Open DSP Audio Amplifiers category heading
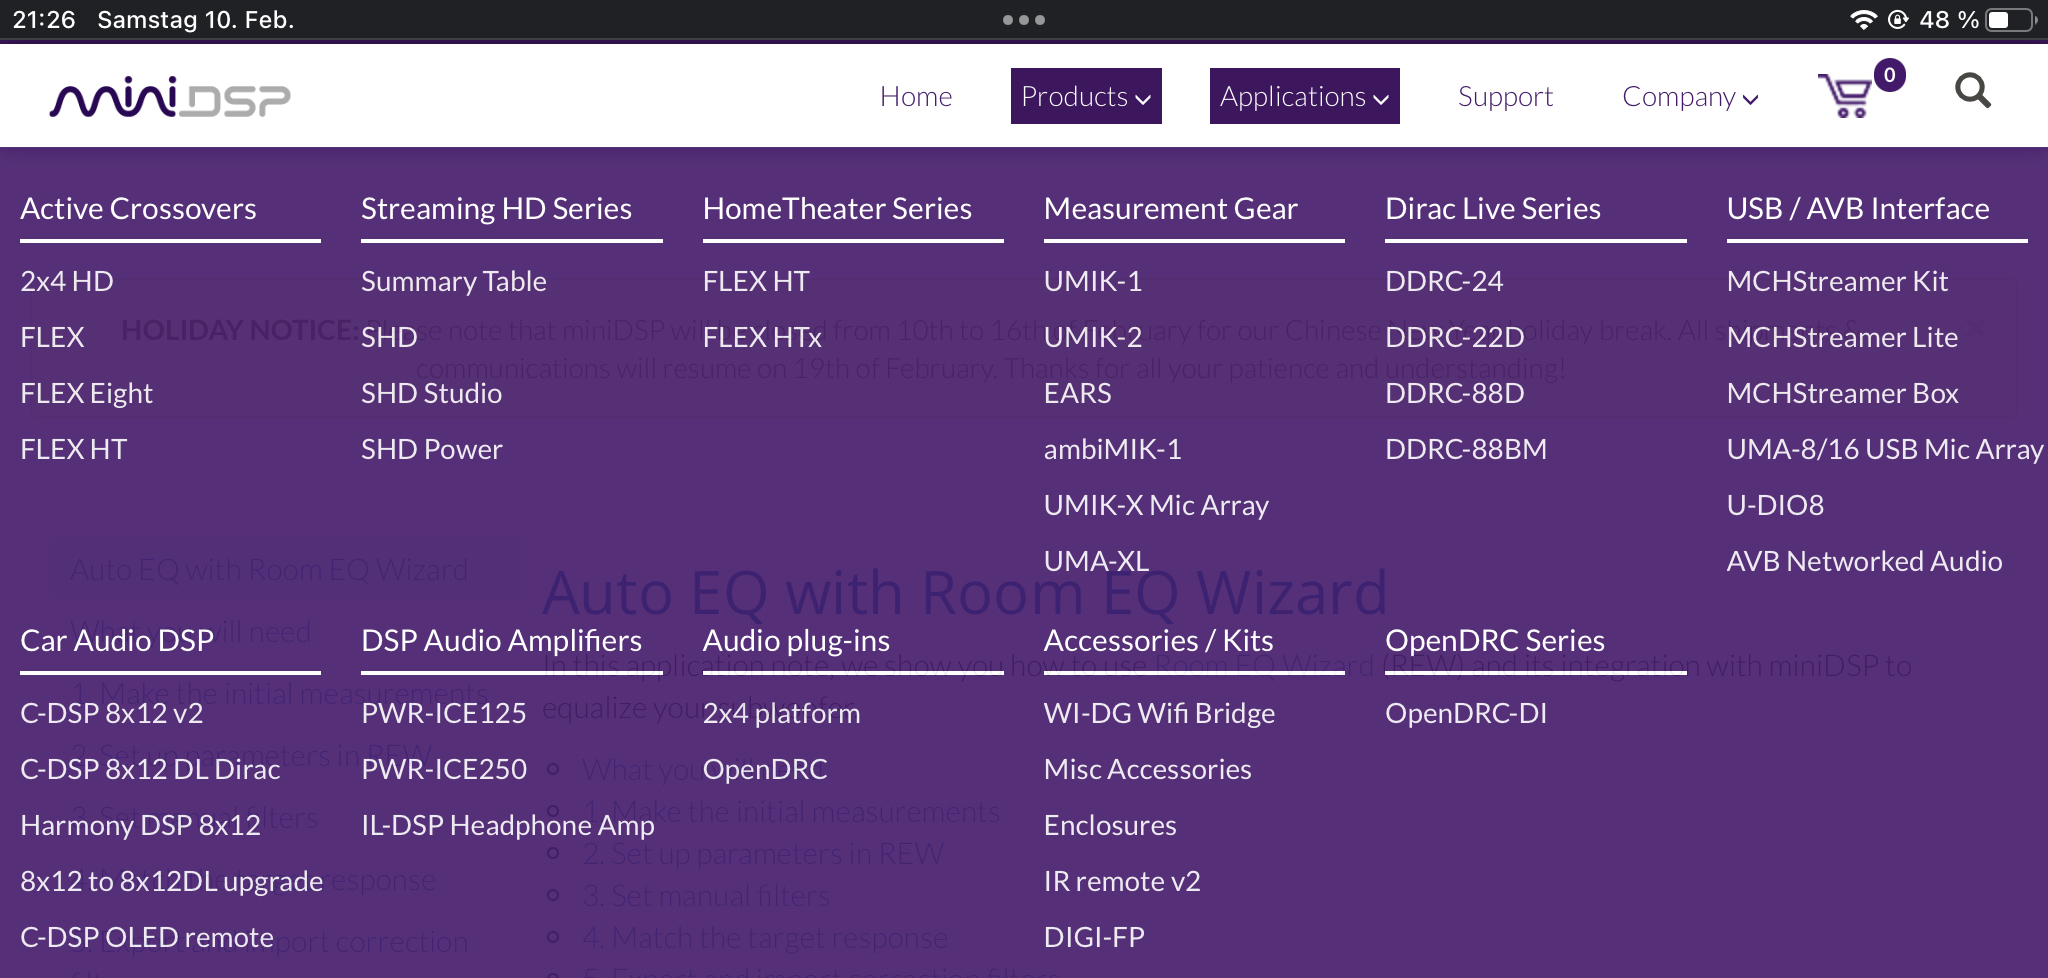 501,640
